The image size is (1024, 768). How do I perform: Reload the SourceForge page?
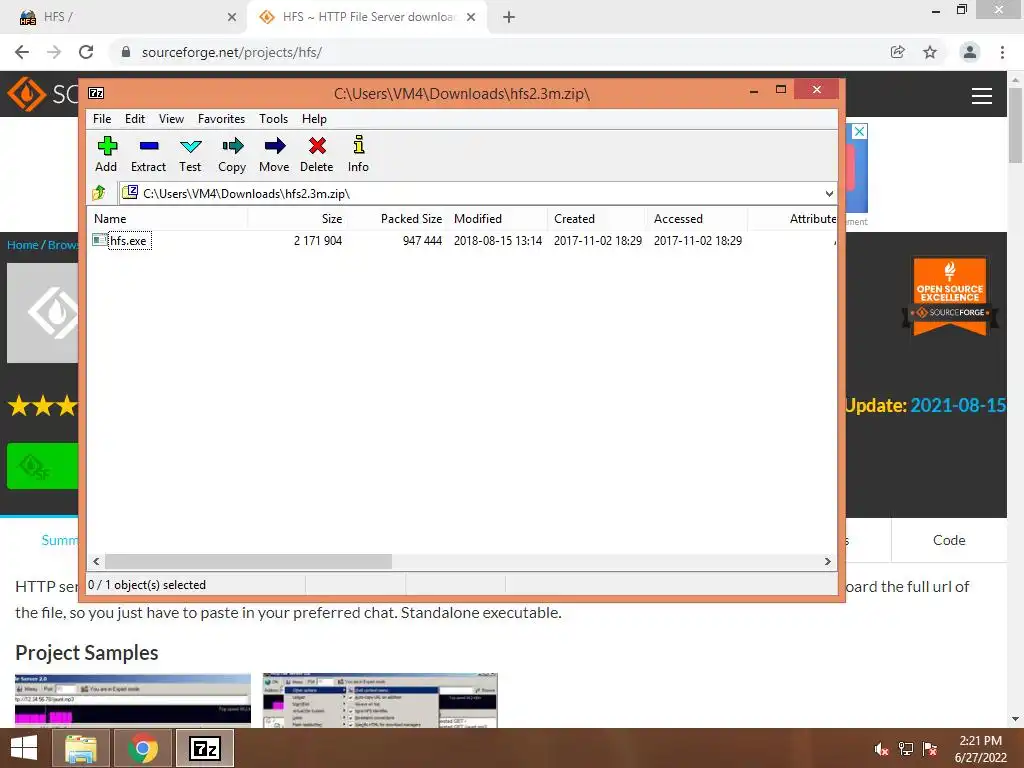tap(86, 52)
